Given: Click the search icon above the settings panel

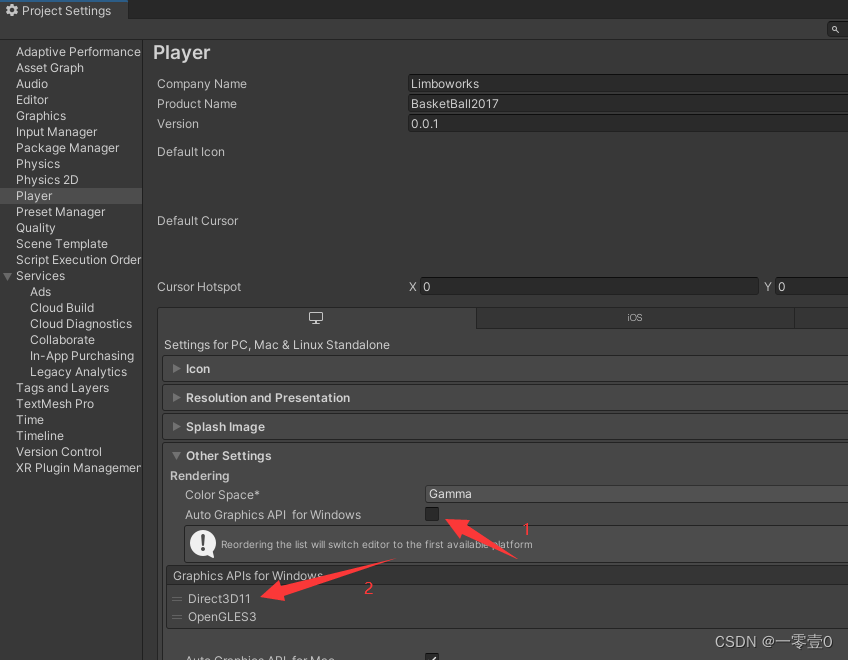Looking at the screenshot, I should click(835, 29).
